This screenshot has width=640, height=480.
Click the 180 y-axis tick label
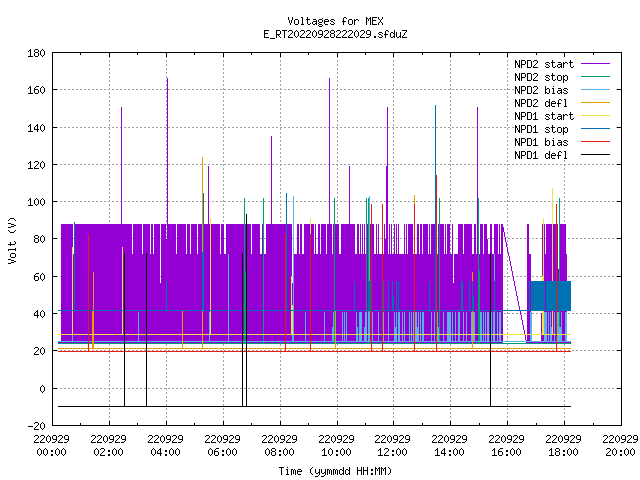click(36, 53)
